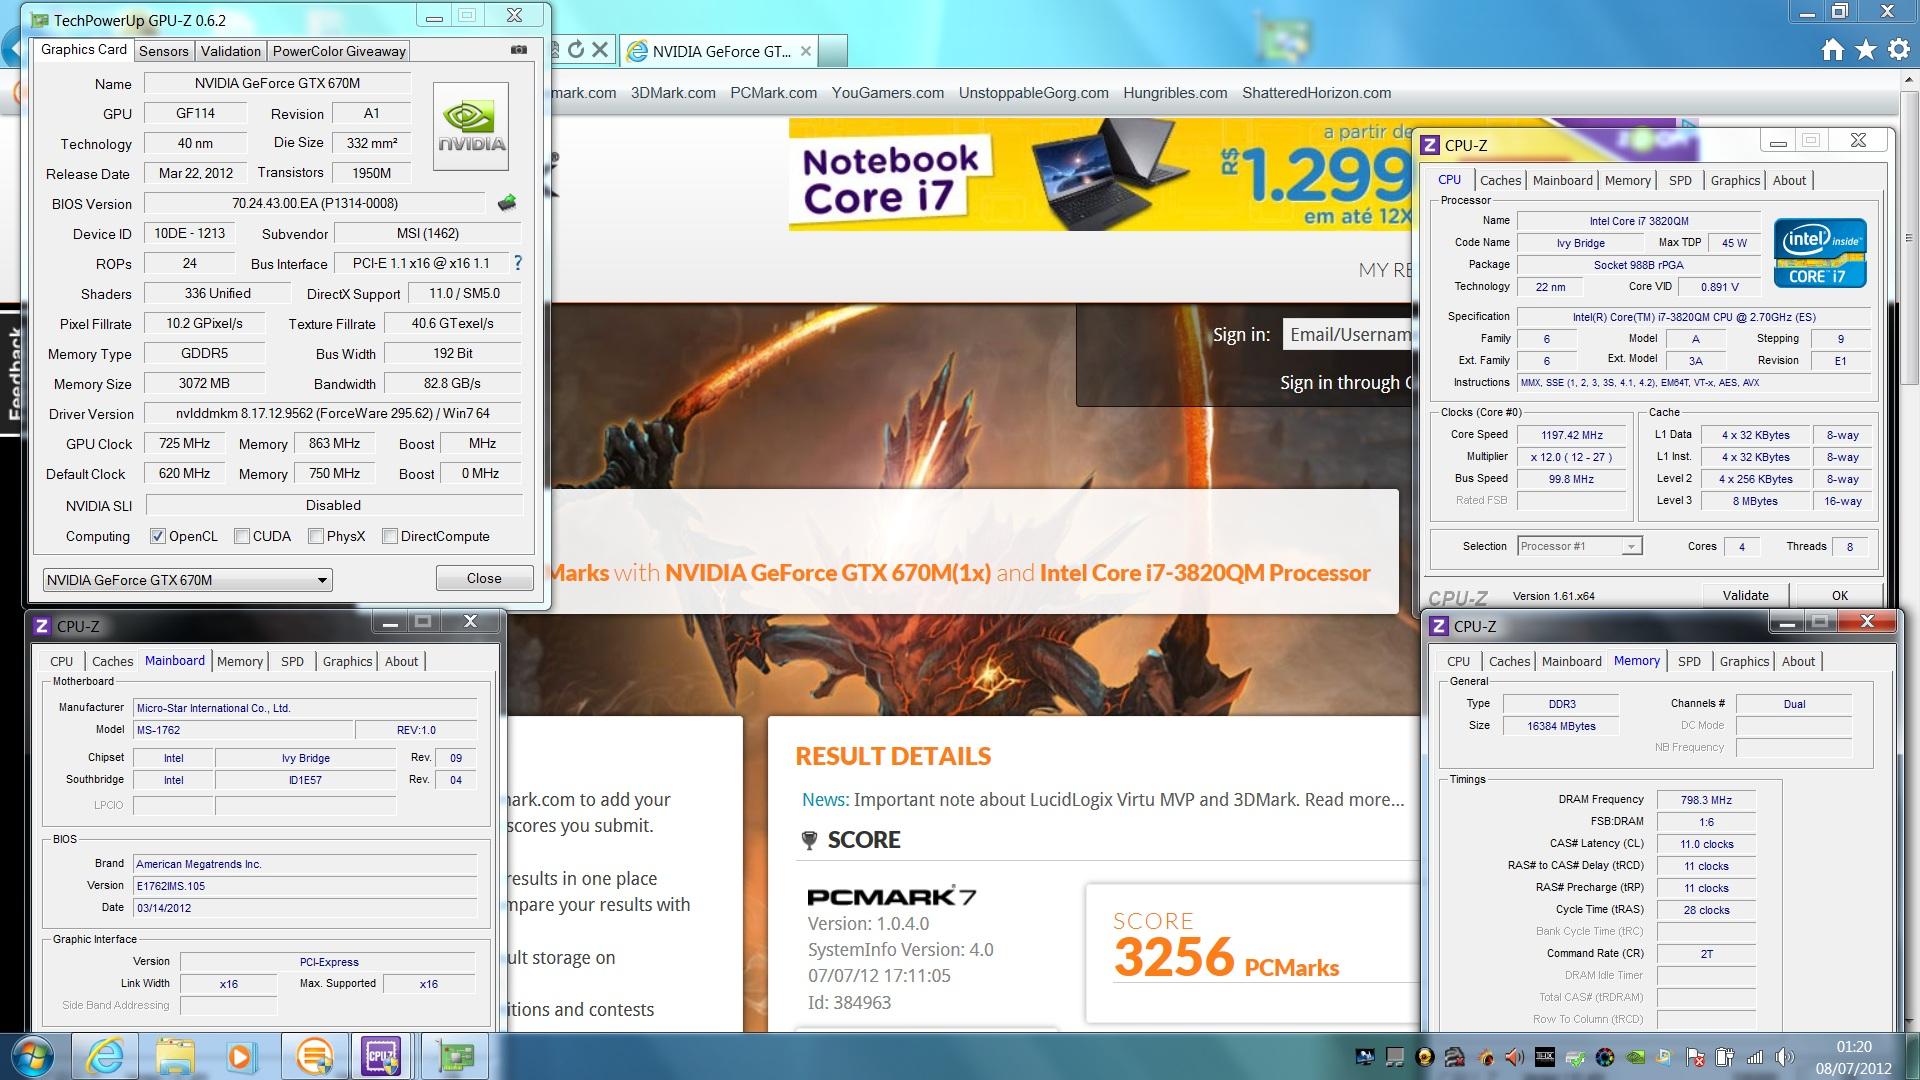Open the browser Favorites star icon
This screenshot has width=1920, height=1080.
click(1865, 50)
